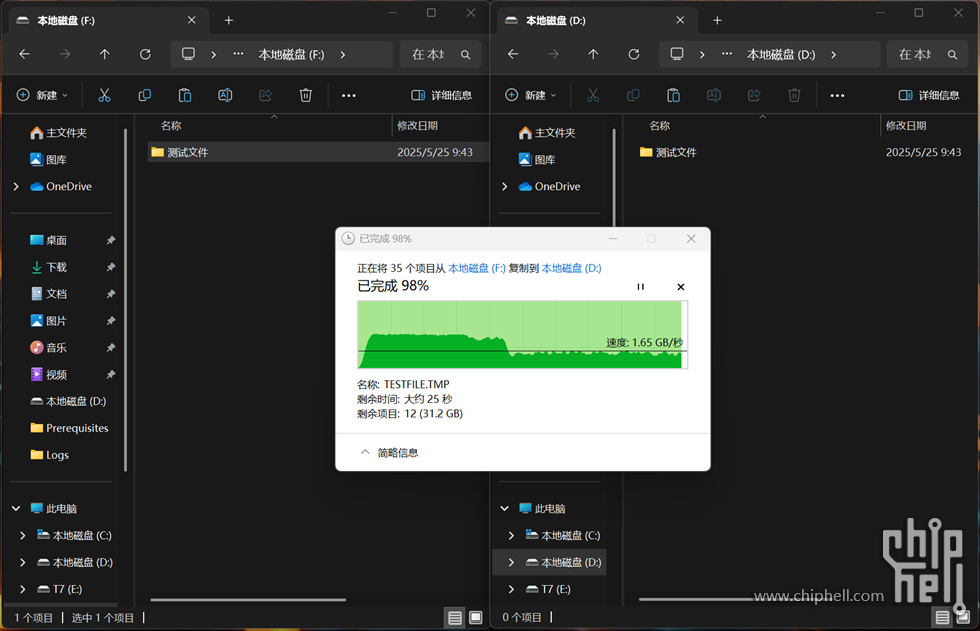Click 本地磁盘 (F:) link in copy dialog
Image resolution: width=980 pixels, height=631 pixels.
(477, 268)
